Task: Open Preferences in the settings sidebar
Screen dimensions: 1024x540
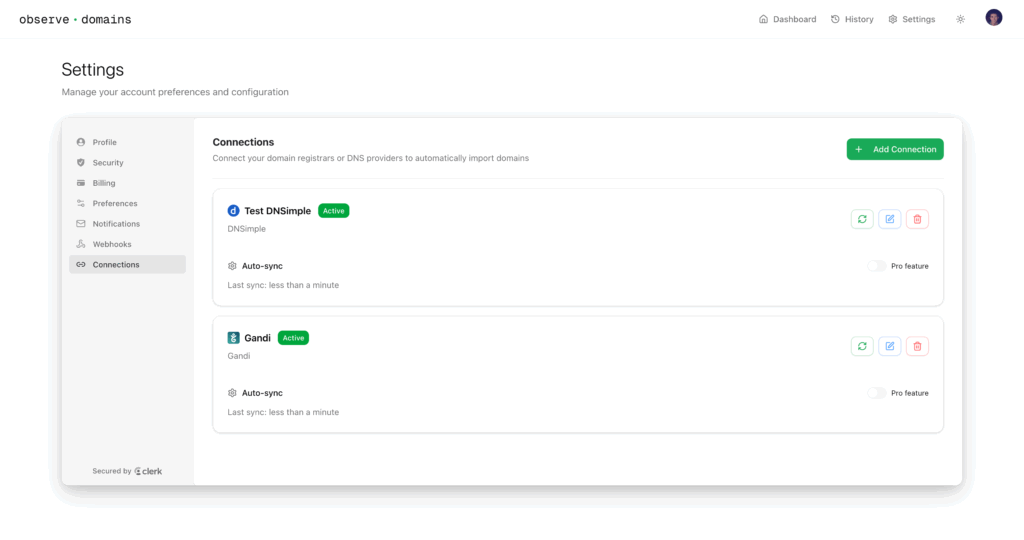Action: click(115, 203)
